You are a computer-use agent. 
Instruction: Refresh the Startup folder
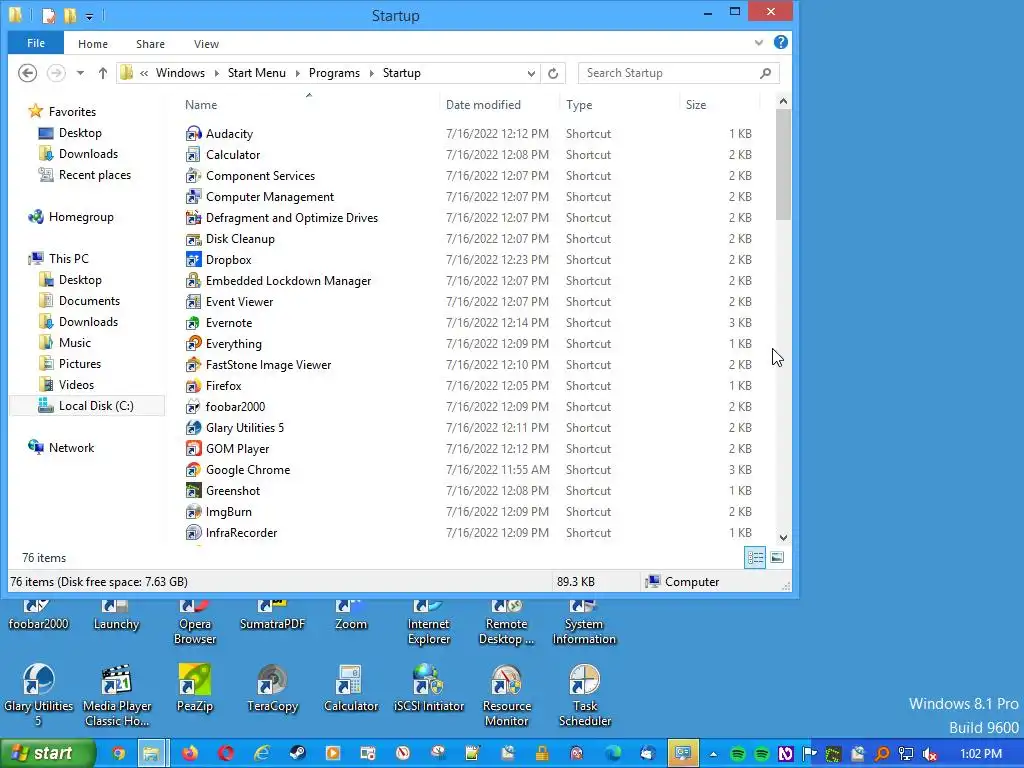pyautogui.click(x=553, y=73)
